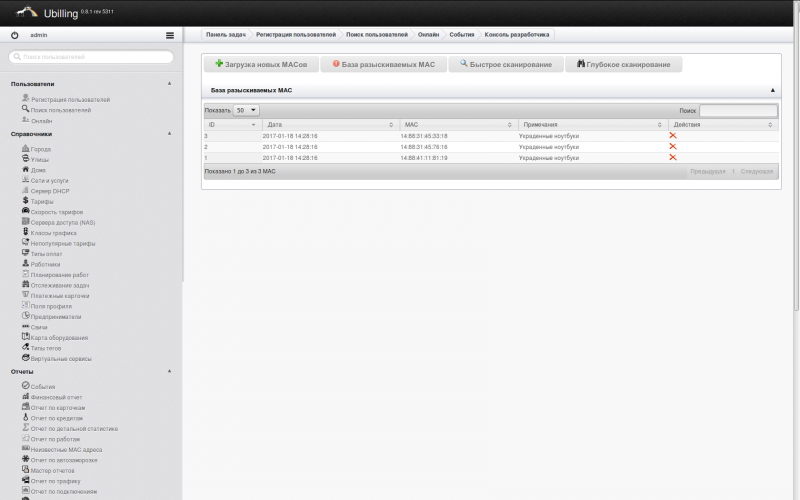Run Быстрое сканирование

pyautogui.click(x=506, y=64)
